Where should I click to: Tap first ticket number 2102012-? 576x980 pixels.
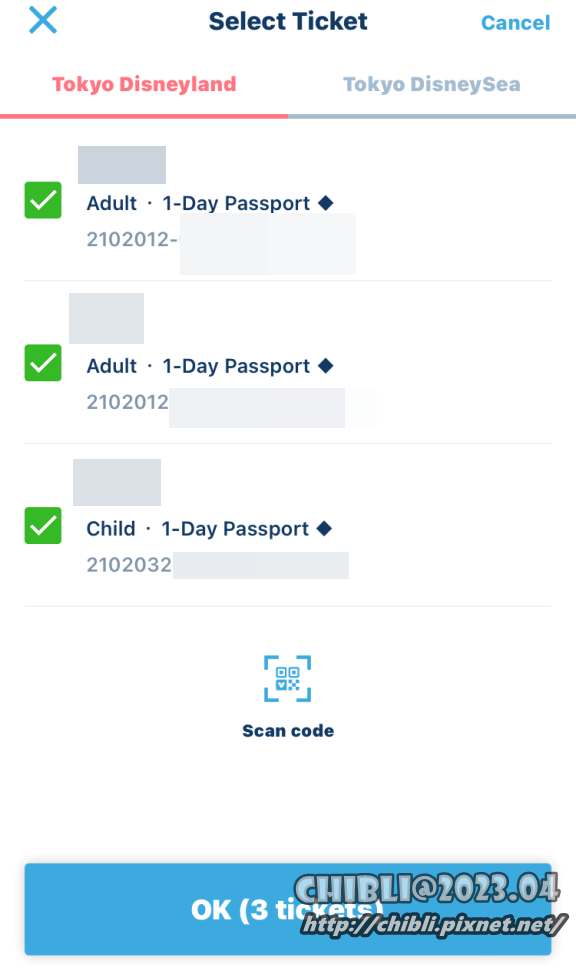coord(132,239)
